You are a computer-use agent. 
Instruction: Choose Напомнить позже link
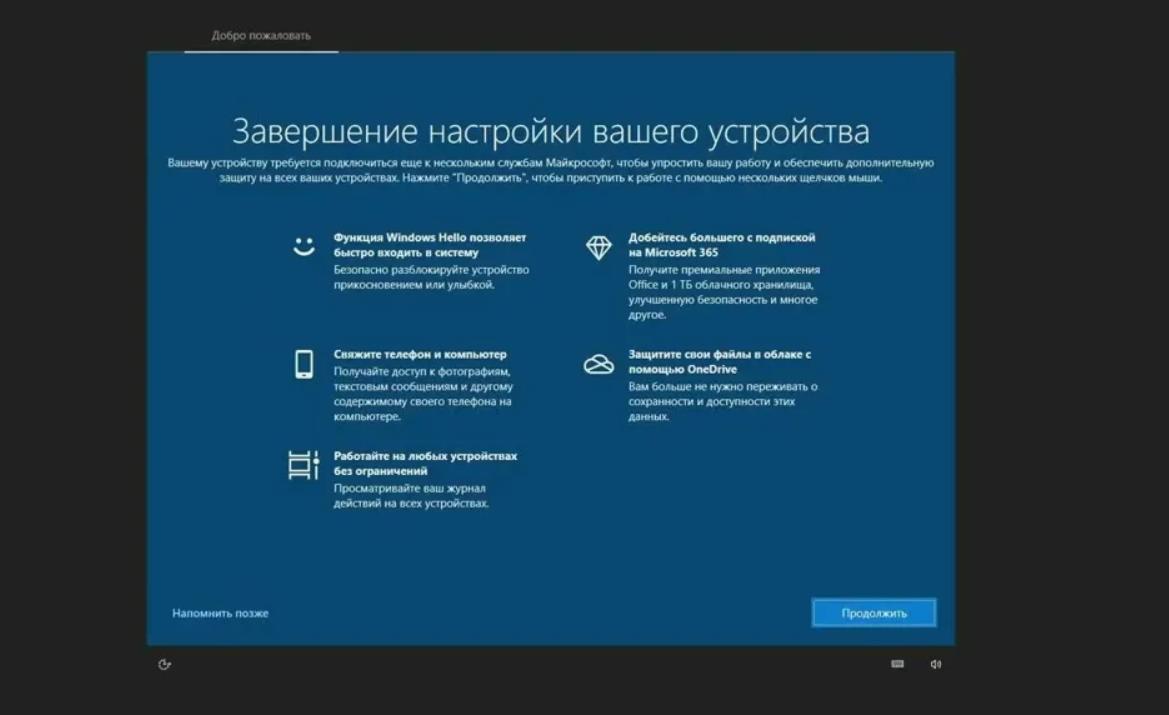tap(220, 613)
